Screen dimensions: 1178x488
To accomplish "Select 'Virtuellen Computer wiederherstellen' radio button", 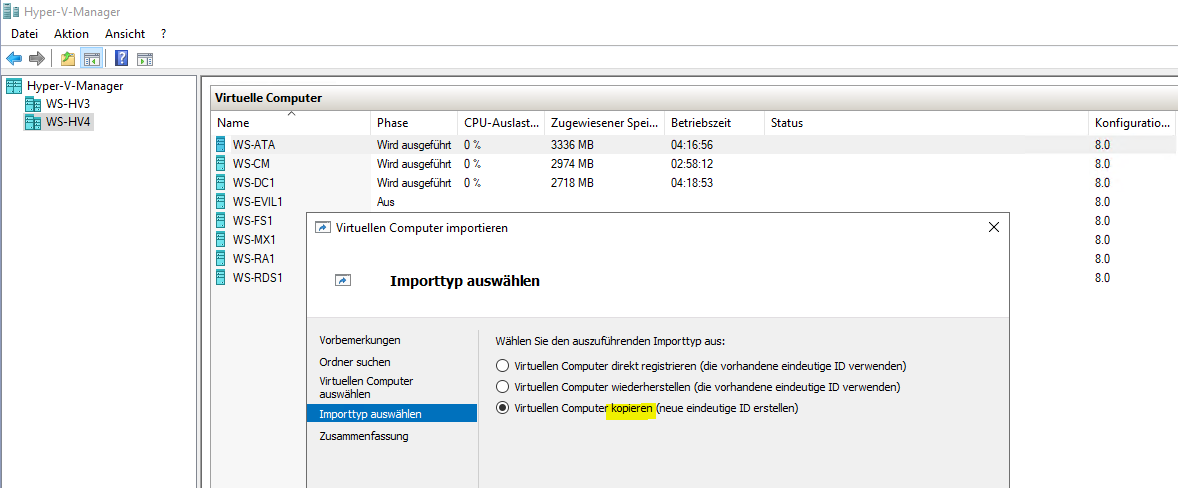I will pos(503,387).
